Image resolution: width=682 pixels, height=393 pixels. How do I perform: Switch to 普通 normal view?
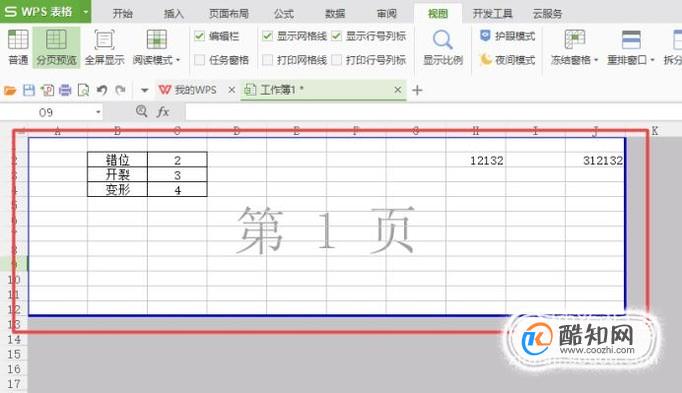pos(18,47)
